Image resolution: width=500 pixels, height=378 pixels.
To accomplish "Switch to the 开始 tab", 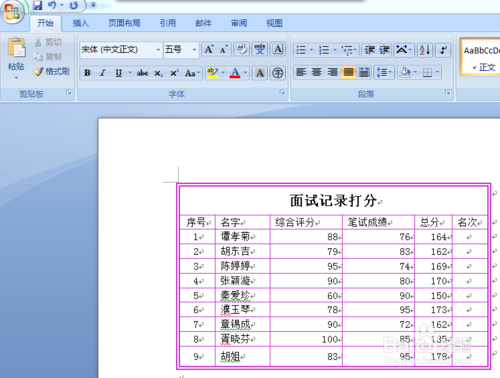I will pos(45,23).
